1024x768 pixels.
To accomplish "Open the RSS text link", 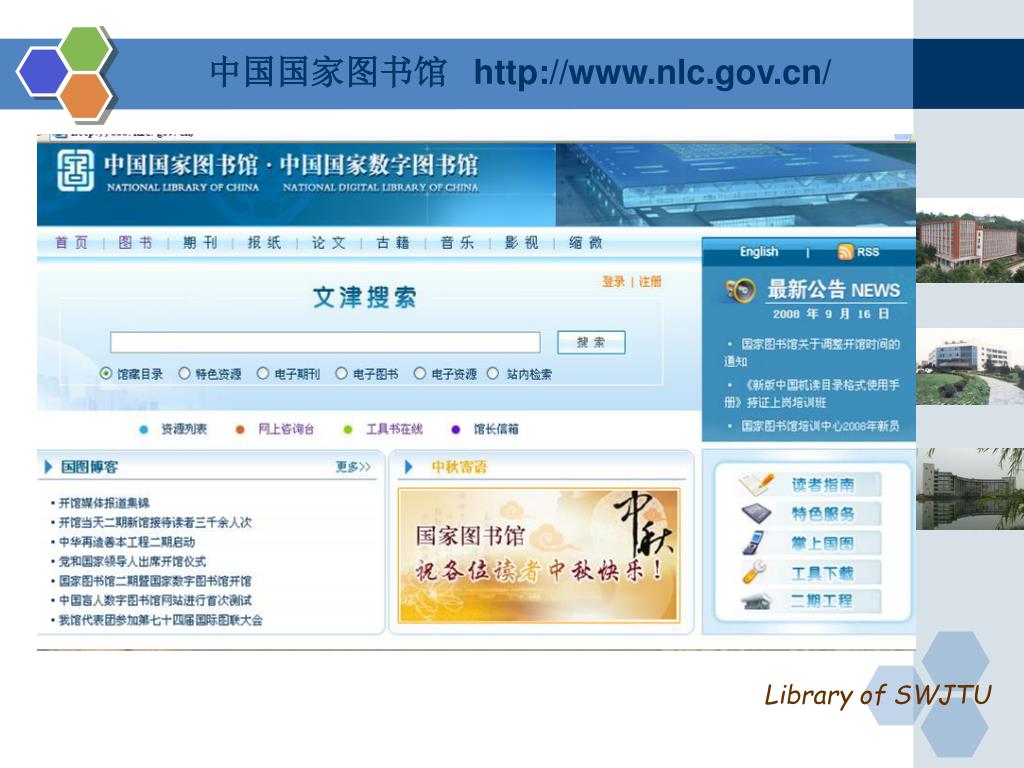I will click(868, 252).
